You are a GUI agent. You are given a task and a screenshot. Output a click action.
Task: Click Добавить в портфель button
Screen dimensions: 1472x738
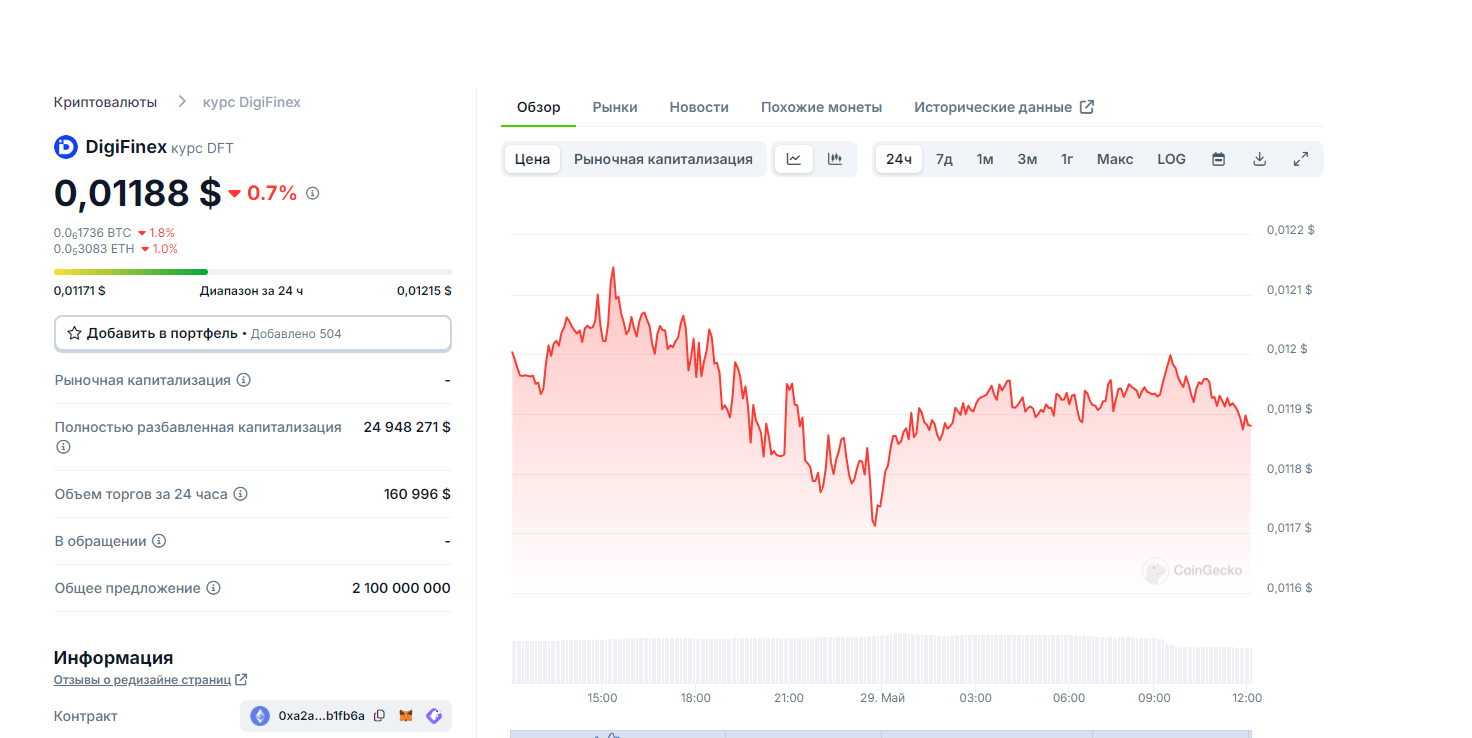tap(253, 333)
